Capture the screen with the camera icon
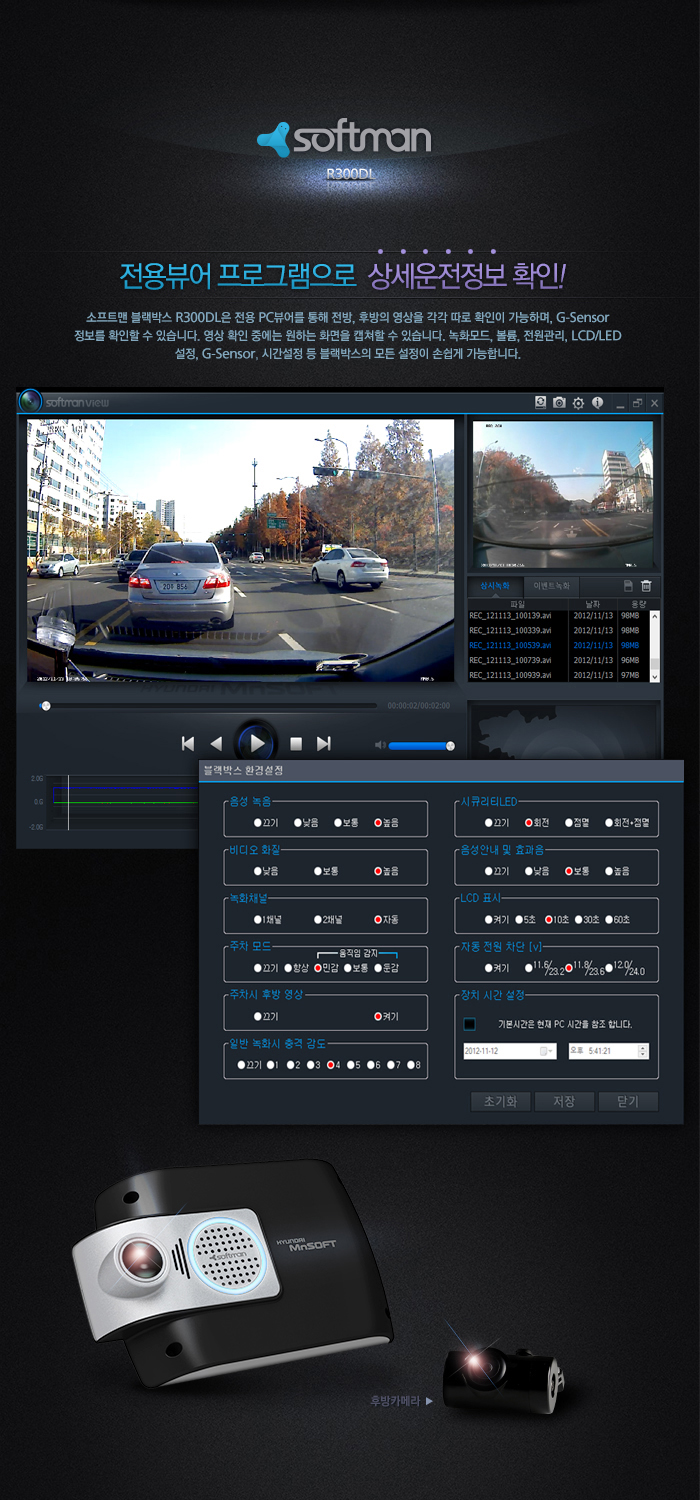Image resolution: width=700 pixels, height=1500 pixels. 559,402
